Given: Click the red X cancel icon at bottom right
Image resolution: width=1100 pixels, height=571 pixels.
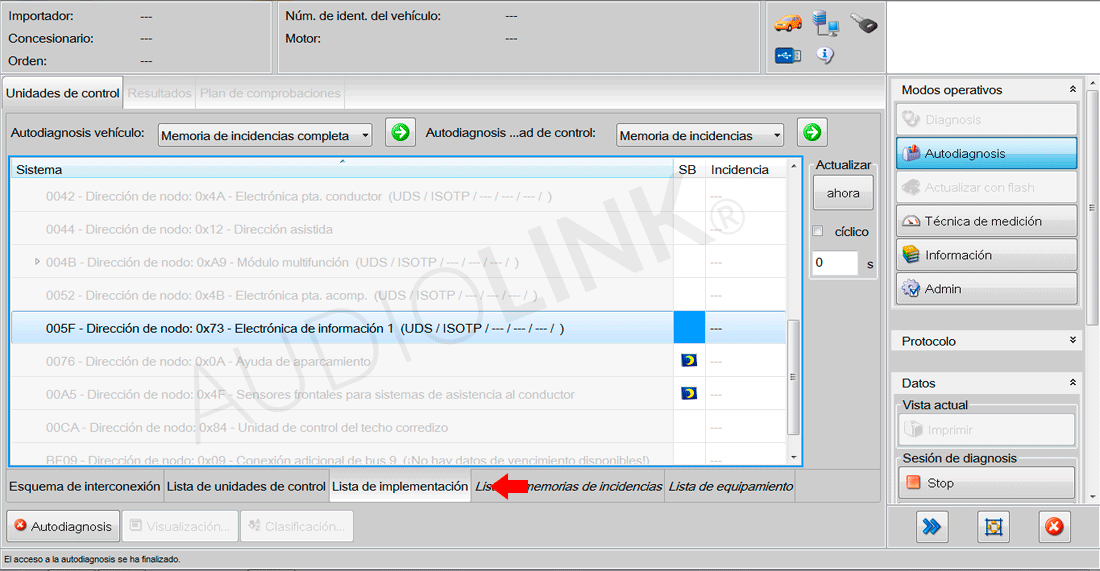Looking at the screenshot, I should point(1053,526).
